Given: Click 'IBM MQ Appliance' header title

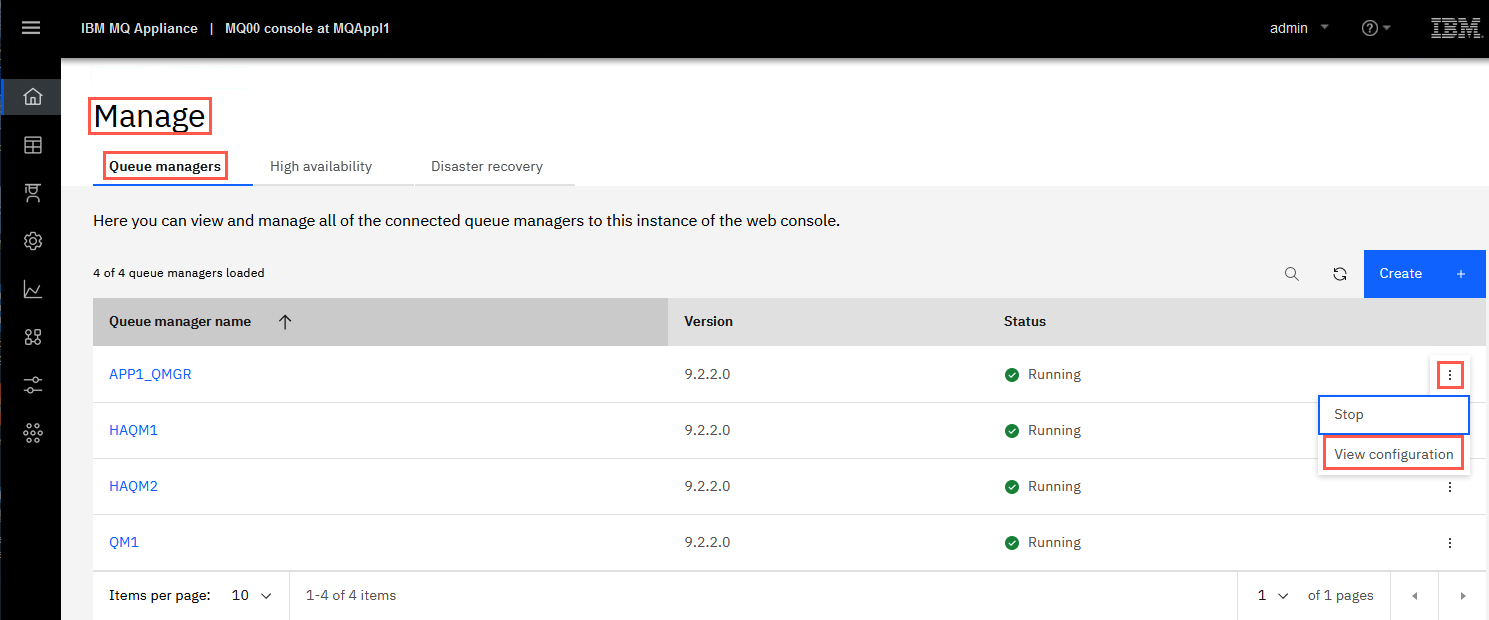Looking at the screenshot, I should pos(139,28).
